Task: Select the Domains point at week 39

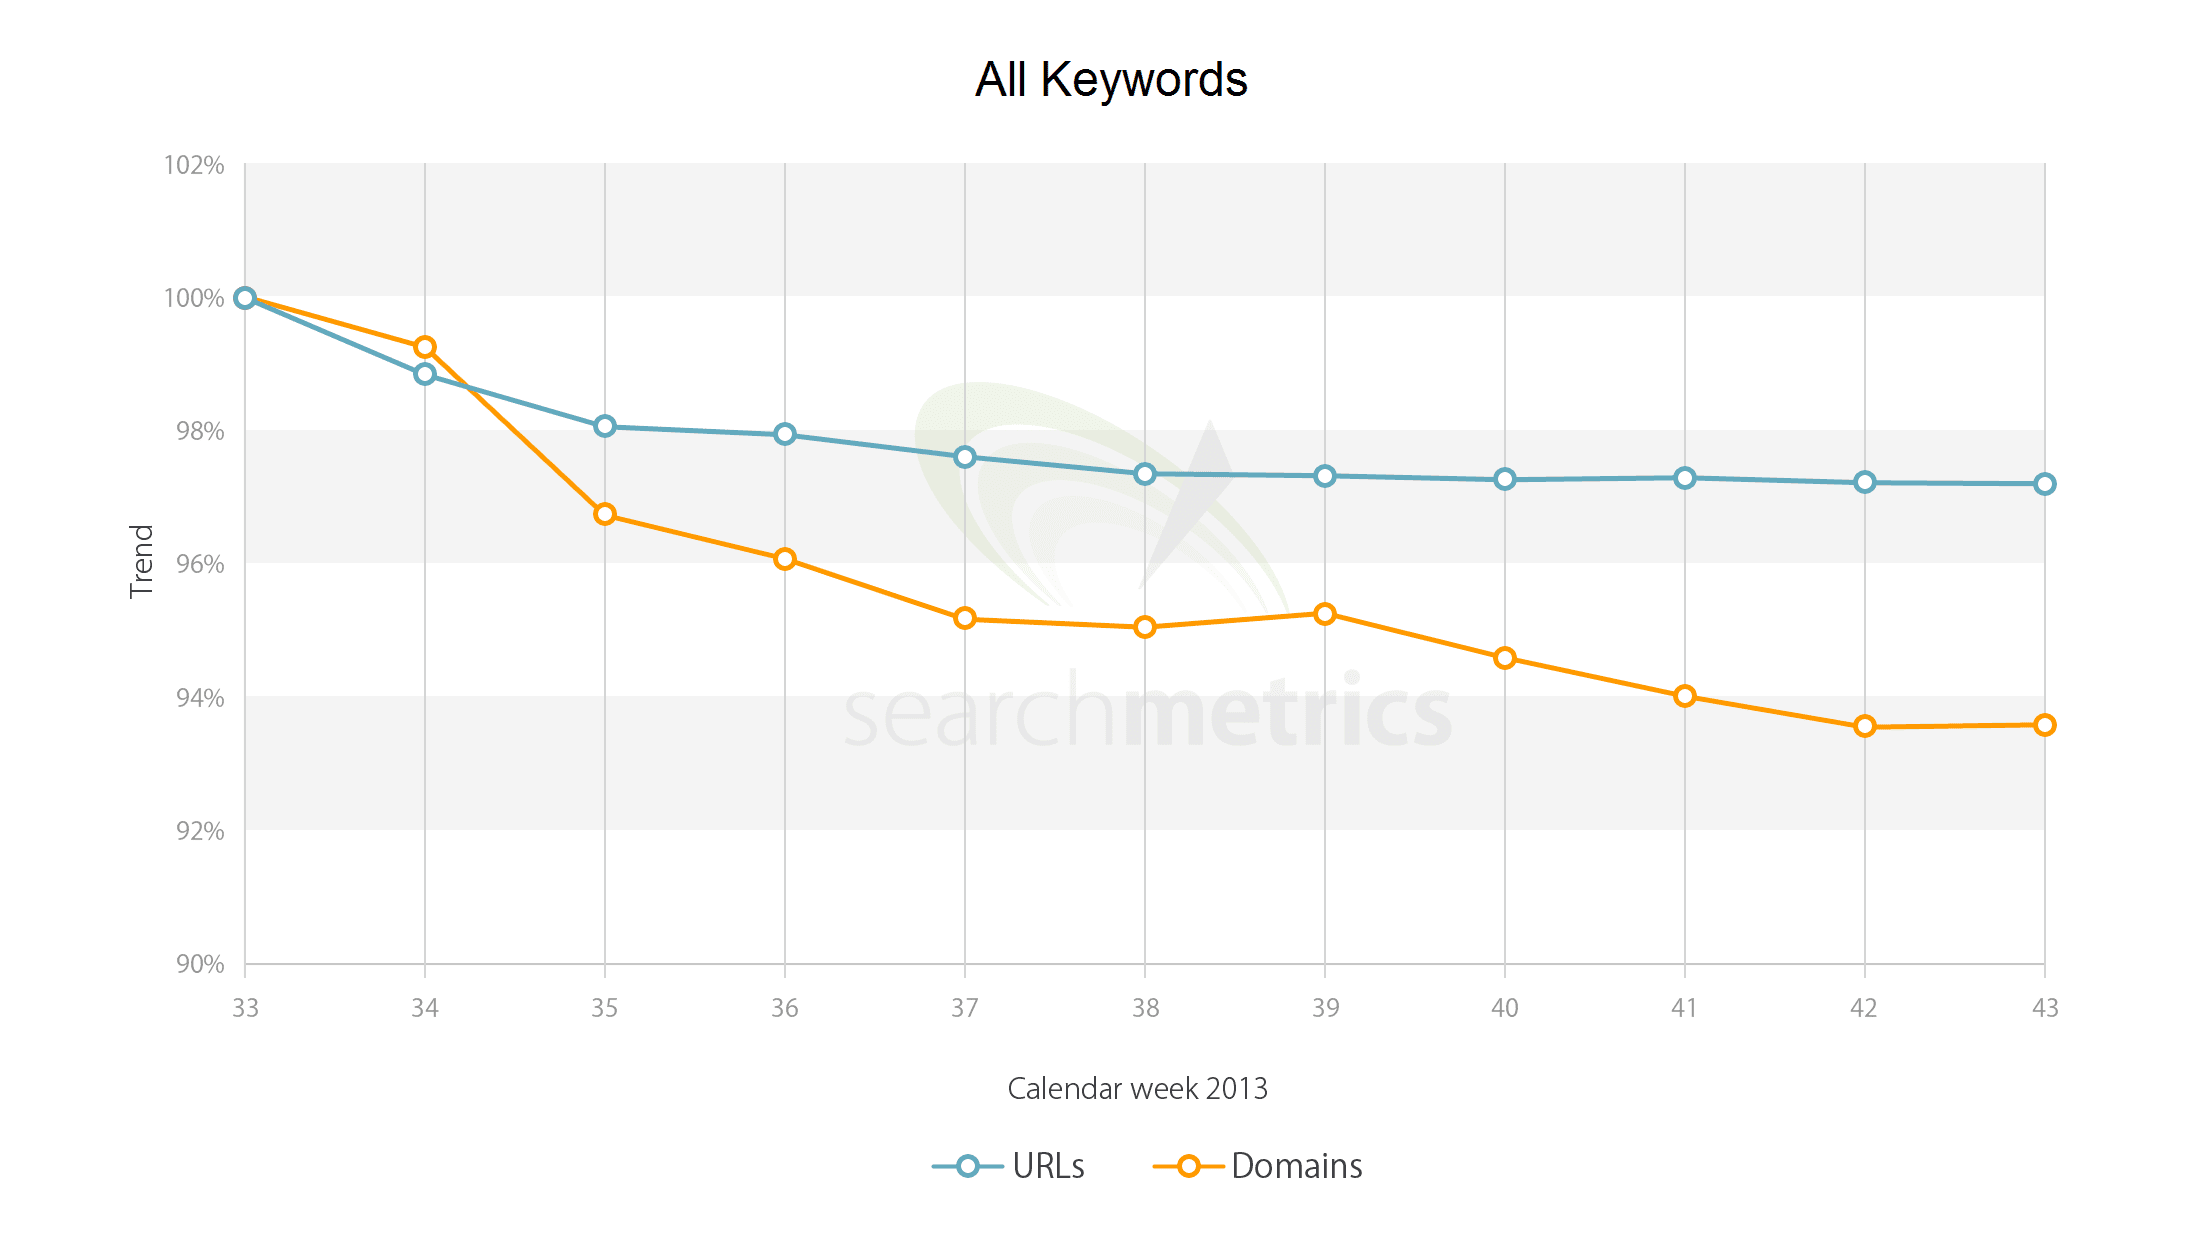Action: tap(1325, 614)
